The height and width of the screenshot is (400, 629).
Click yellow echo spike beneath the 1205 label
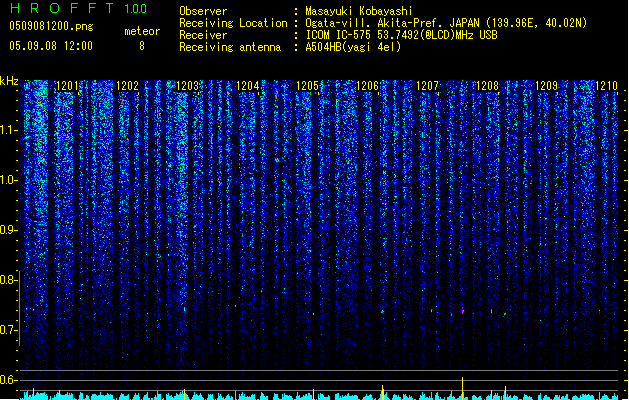(313, 394)
